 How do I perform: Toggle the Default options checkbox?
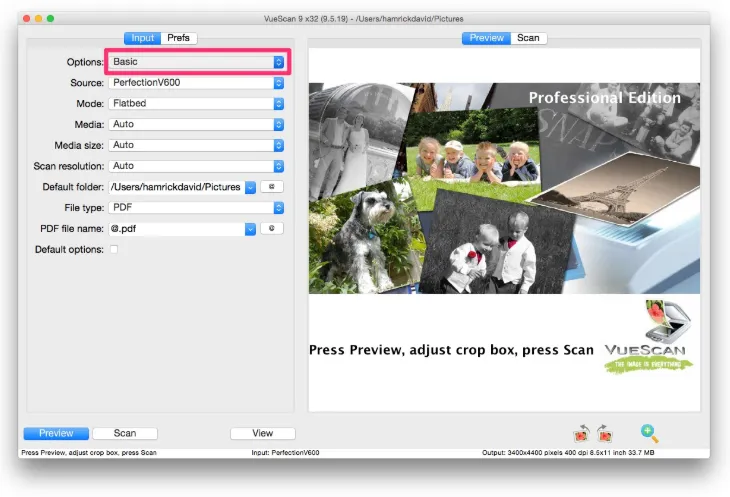tap(114, 249)
